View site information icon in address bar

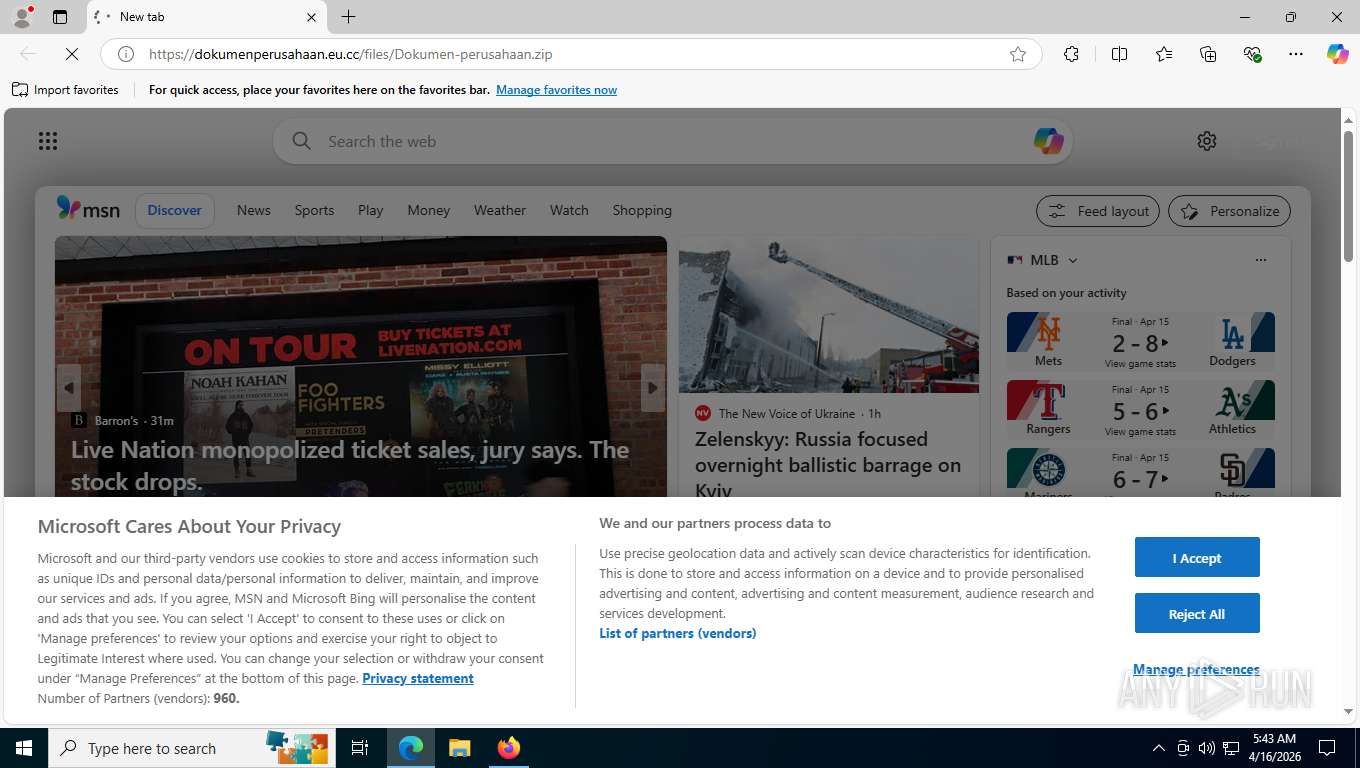click(126, 54)
